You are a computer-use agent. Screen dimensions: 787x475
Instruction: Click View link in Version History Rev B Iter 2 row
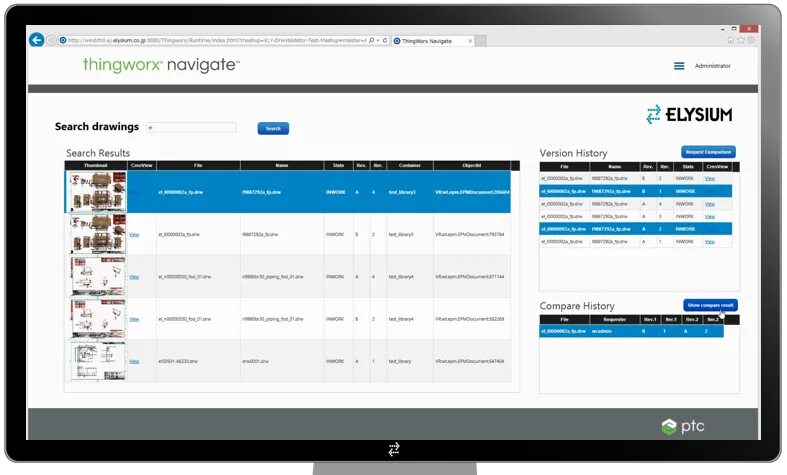coord(710,178)
